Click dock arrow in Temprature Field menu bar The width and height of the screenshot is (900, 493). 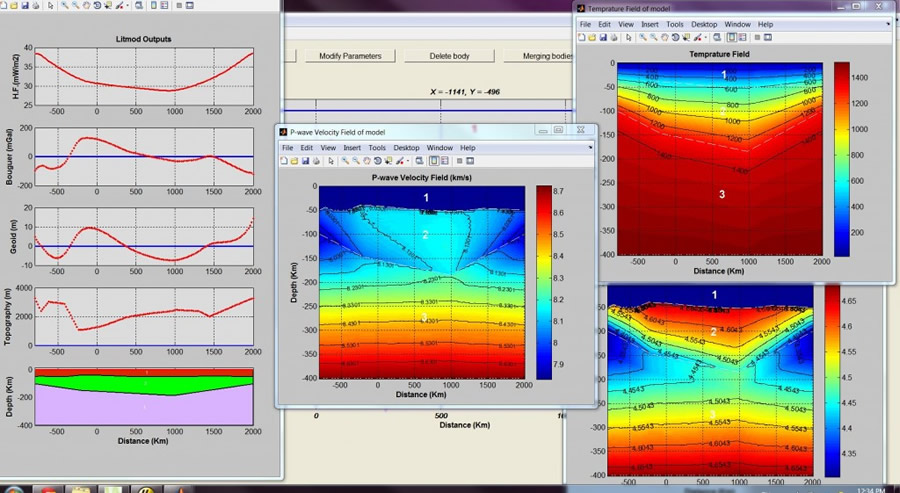click(888, 24)
